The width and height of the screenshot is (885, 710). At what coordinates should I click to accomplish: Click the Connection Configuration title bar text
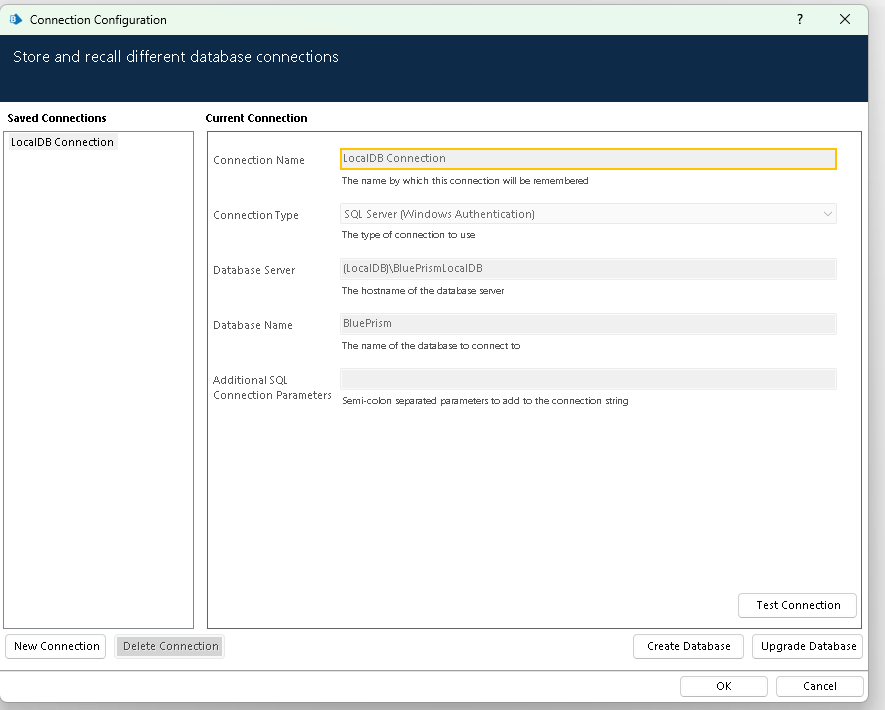[98, 20]
